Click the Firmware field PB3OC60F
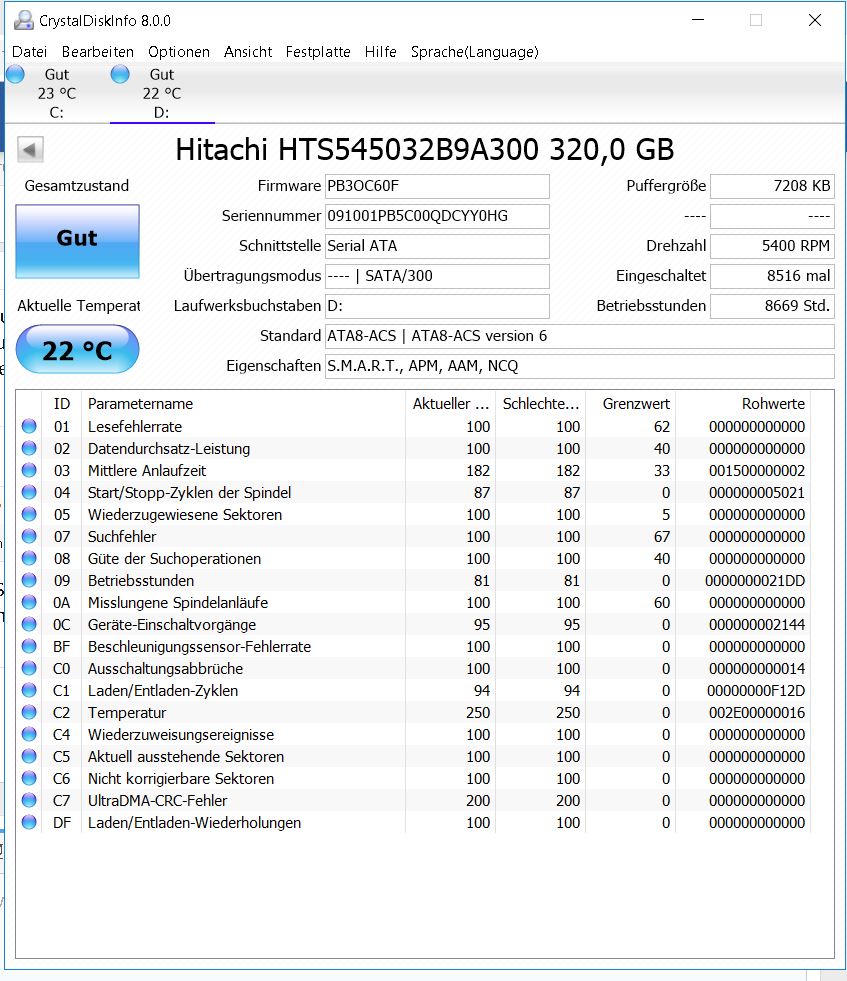847x981 pixels. (x=437, y=186)
